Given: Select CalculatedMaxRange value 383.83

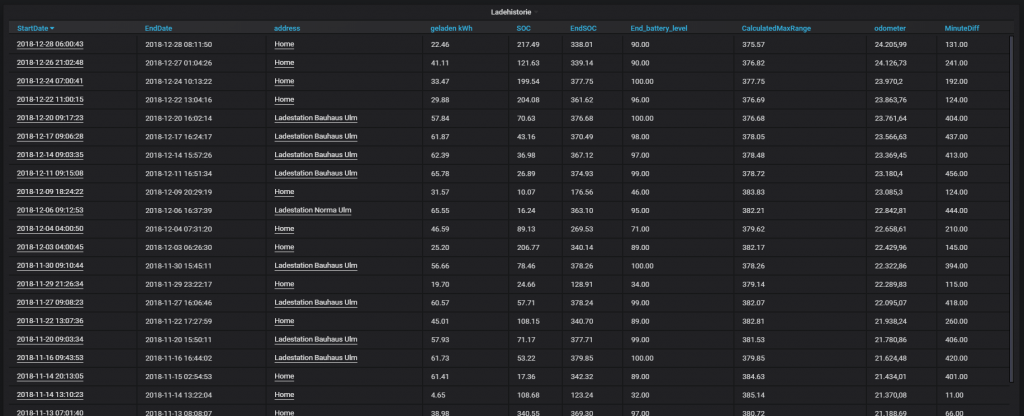Looking at the screenshot, I should 754,192.
